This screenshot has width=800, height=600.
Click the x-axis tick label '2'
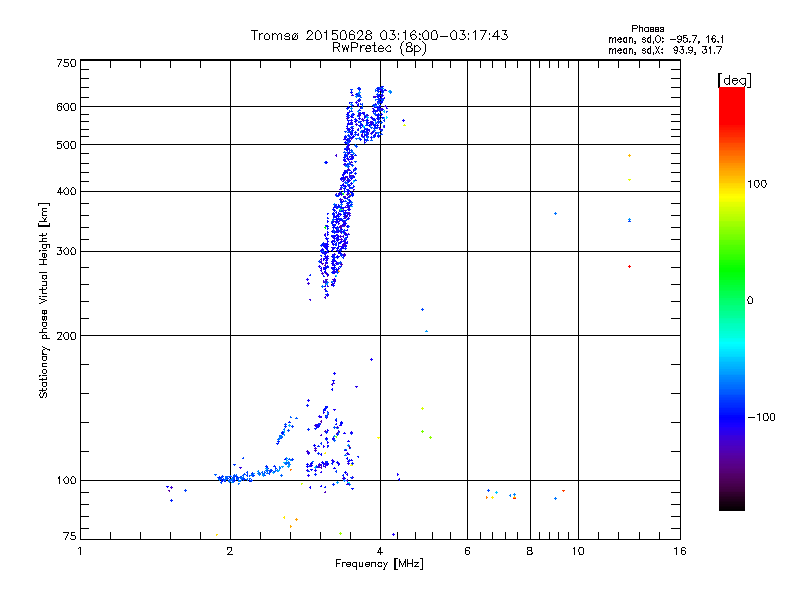(230, 551)
